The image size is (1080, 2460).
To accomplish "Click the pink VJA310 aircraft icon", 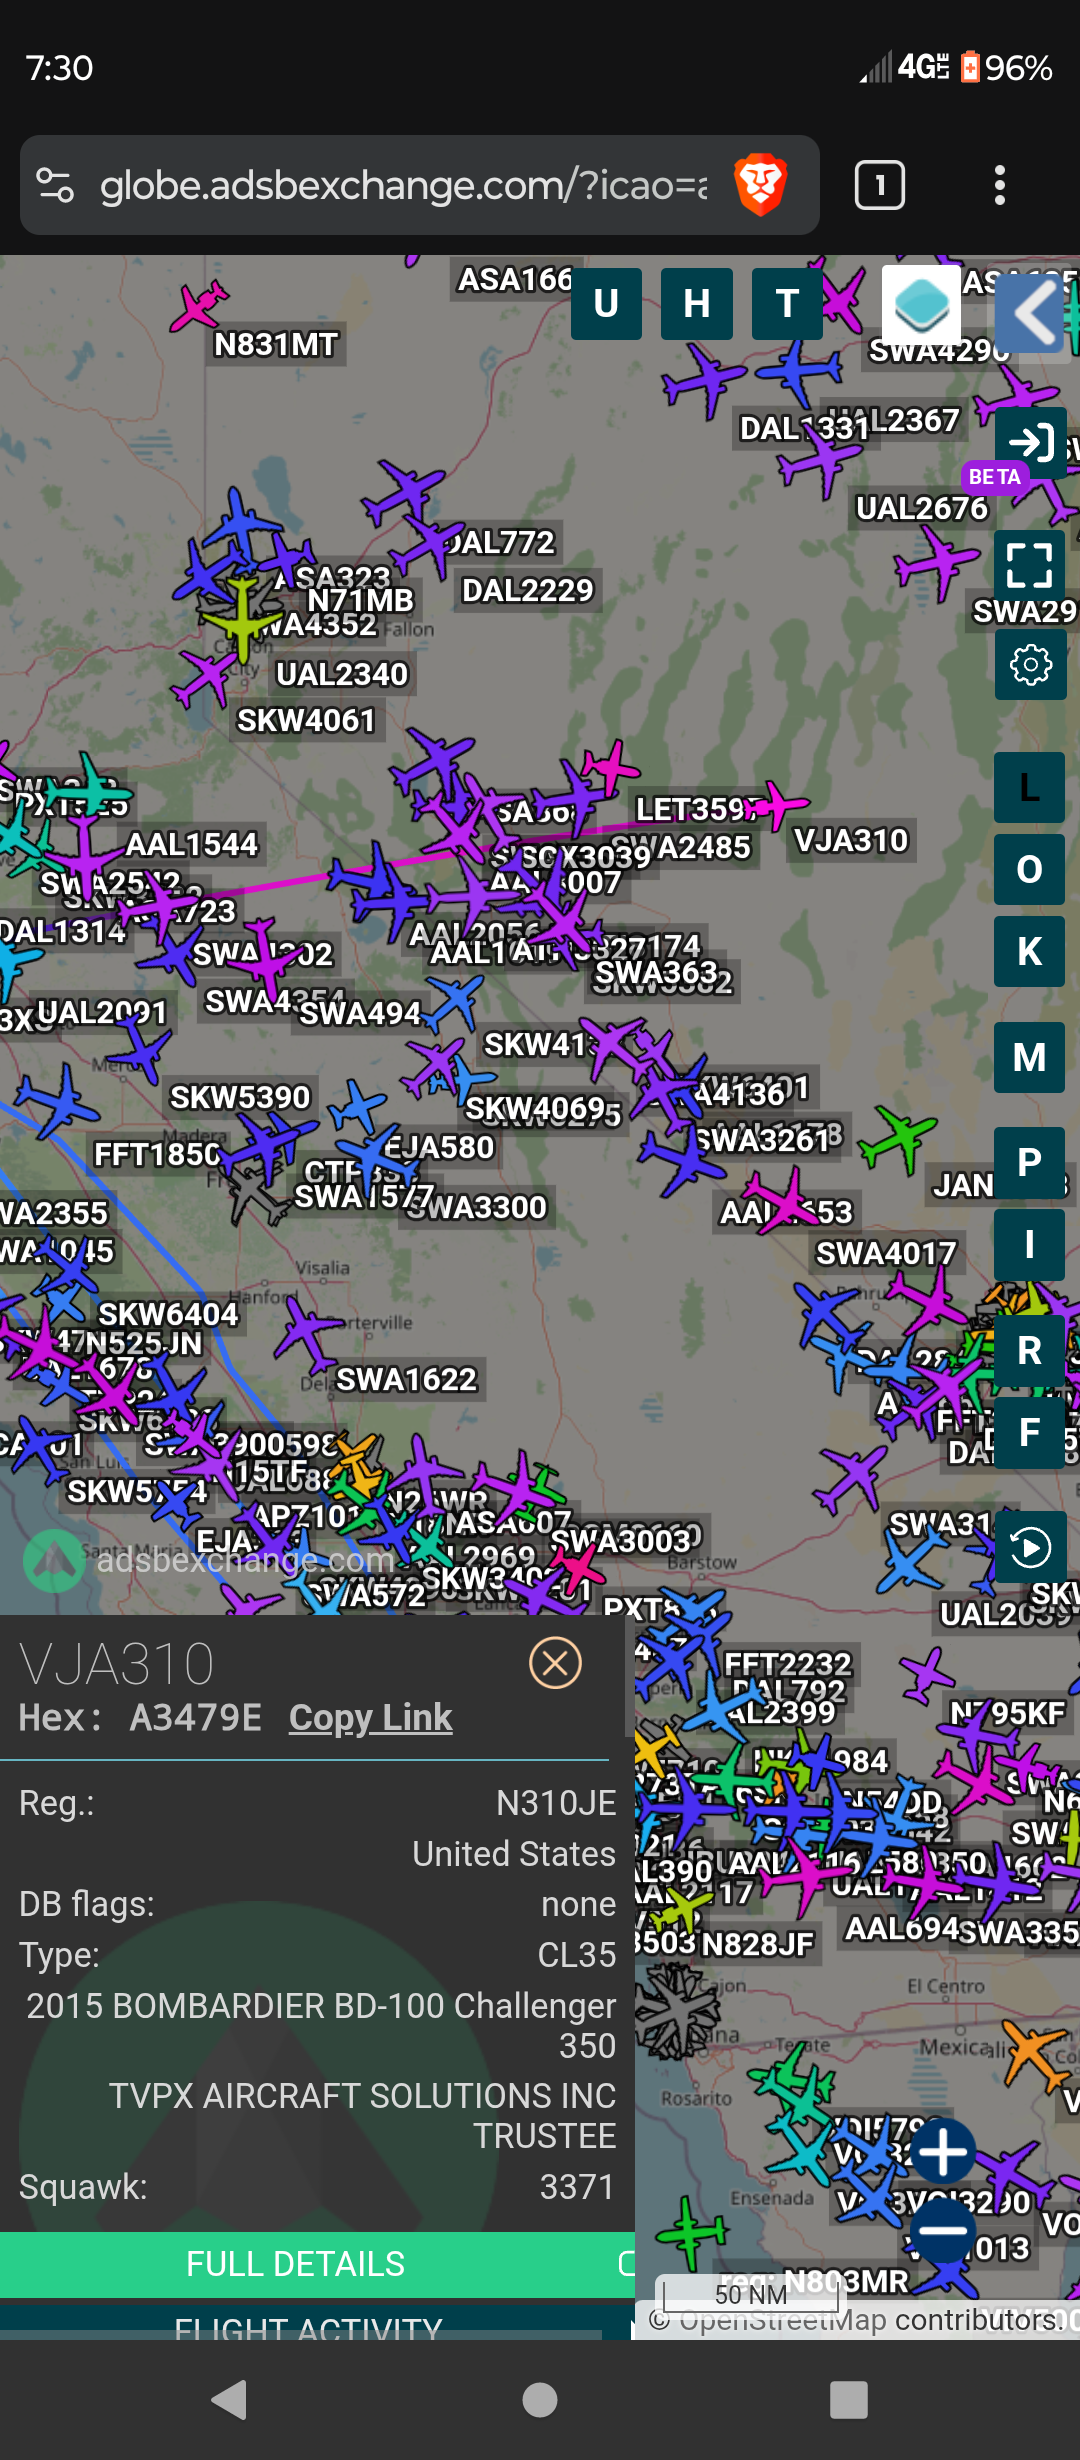I will (780, 805).
